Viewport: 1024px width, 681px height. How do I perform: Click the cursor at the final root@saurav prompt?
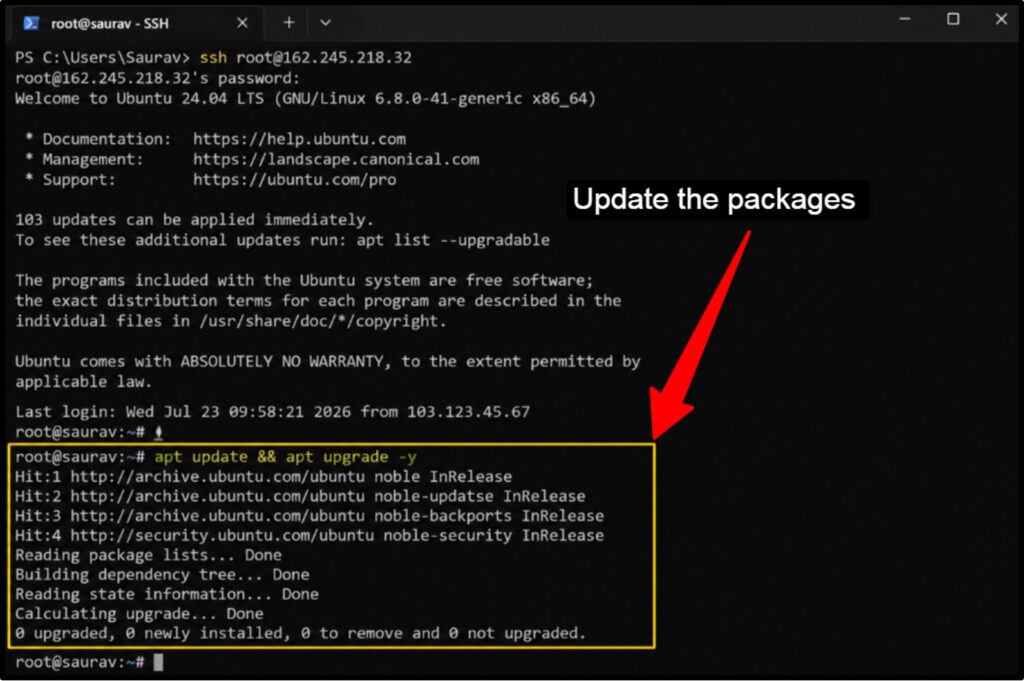158,662
